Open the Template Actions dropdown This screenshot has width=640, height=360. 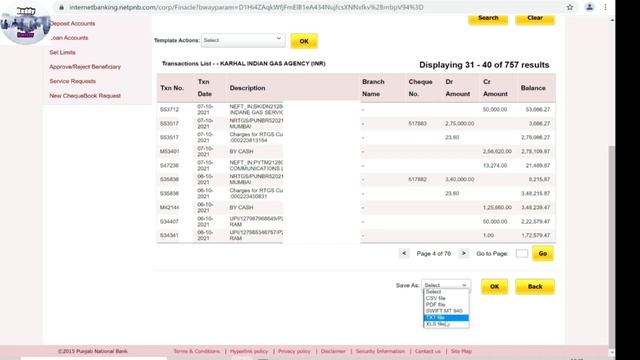tap(243, 40)
